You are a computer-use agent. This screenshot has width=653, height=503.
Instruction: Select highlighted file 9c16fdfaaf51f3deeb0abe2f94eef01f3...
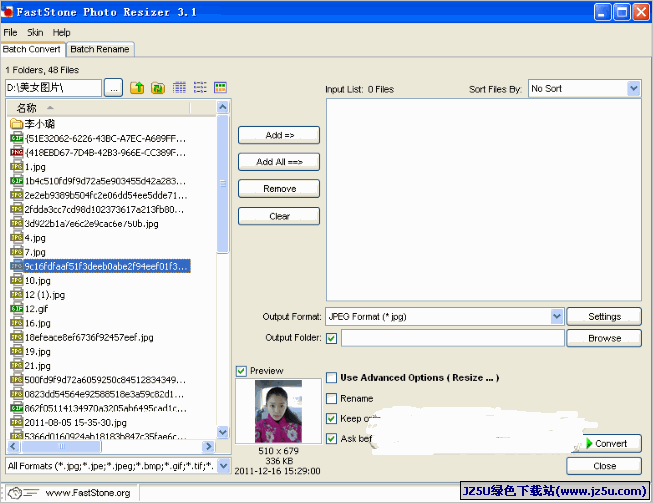(107, 266)
